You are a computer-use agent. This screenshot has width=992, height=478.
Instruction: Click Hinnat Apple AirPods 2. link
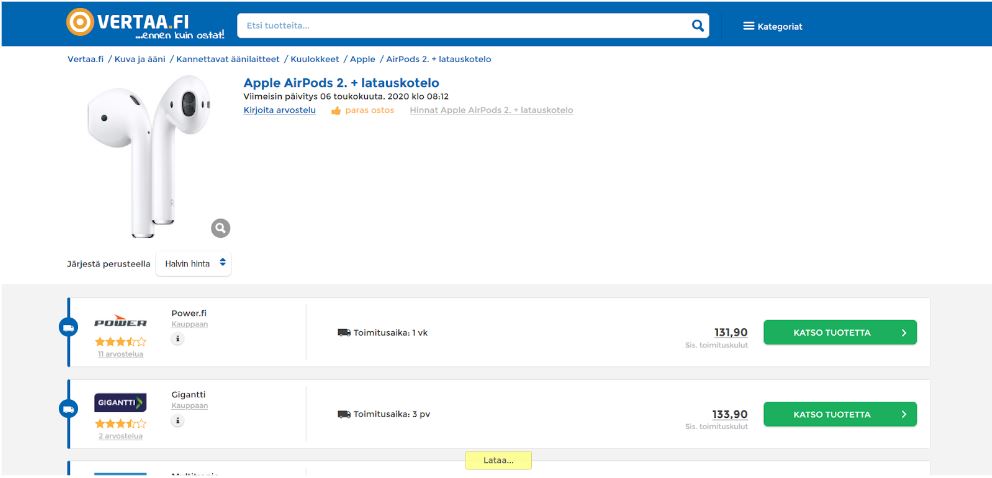(x=492, y=111)
